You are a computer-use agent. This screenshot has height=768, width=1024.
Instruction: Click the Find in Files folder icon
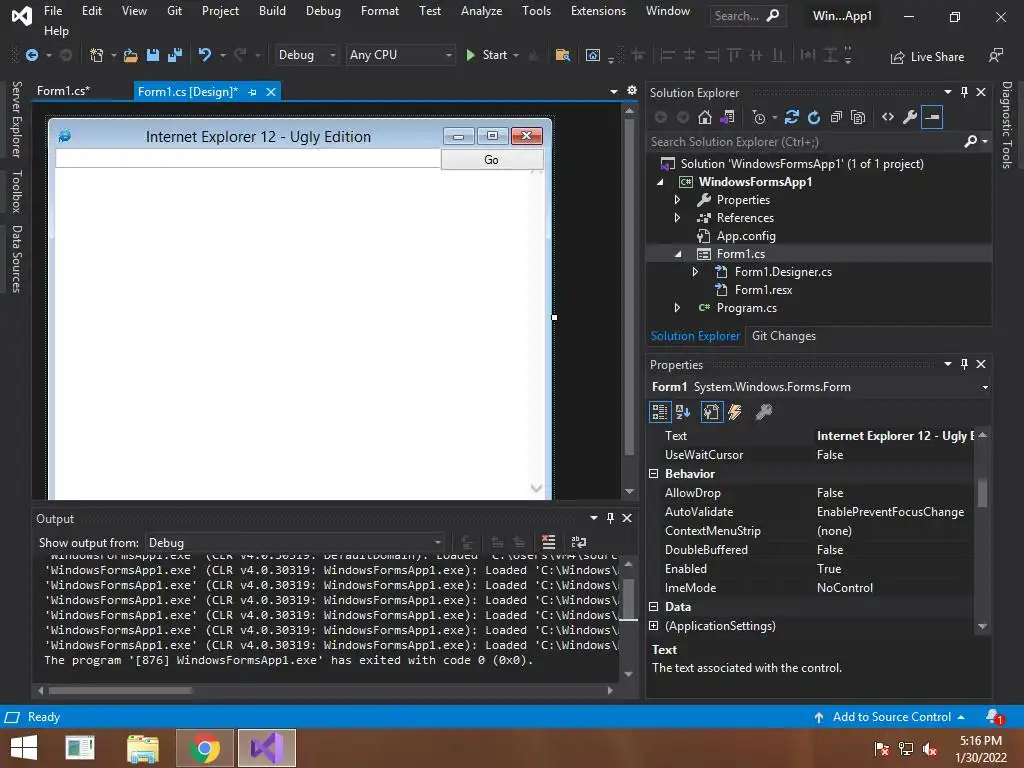[562, 56]
